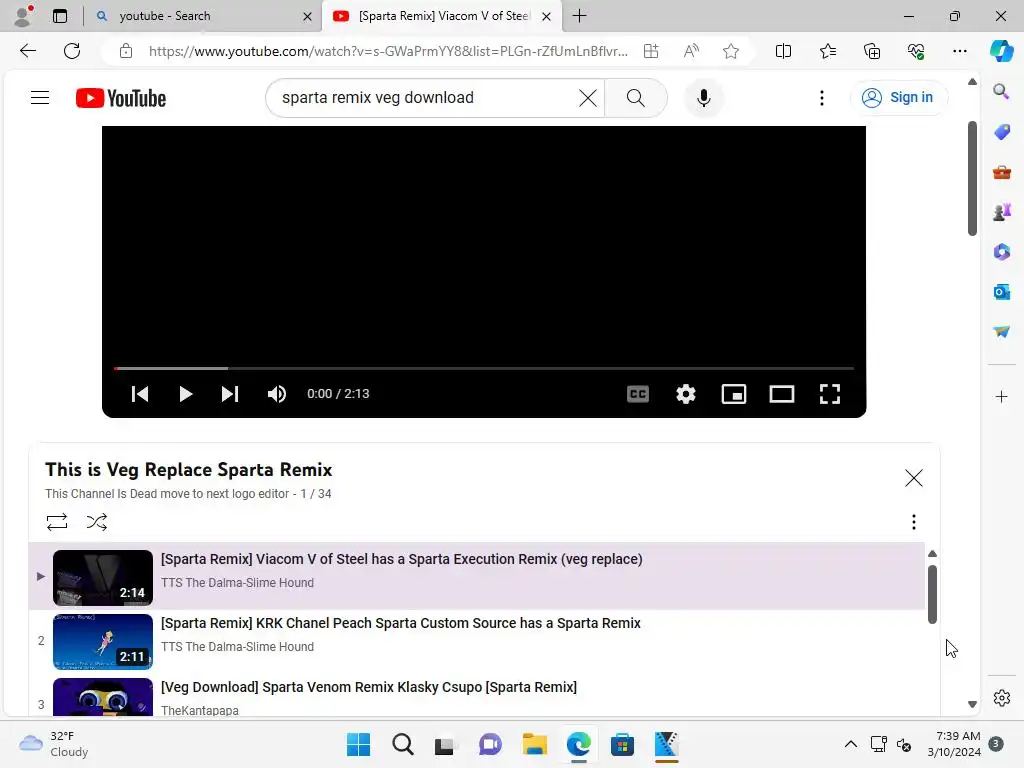Open the app available icon in address bar

651,51
